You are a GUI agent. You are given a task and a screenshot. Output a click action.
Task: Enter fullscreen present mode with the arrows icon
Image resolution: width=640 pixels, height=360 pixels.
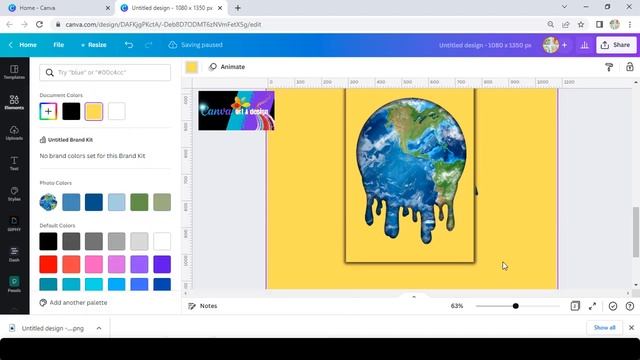click(x=593, y=306)
